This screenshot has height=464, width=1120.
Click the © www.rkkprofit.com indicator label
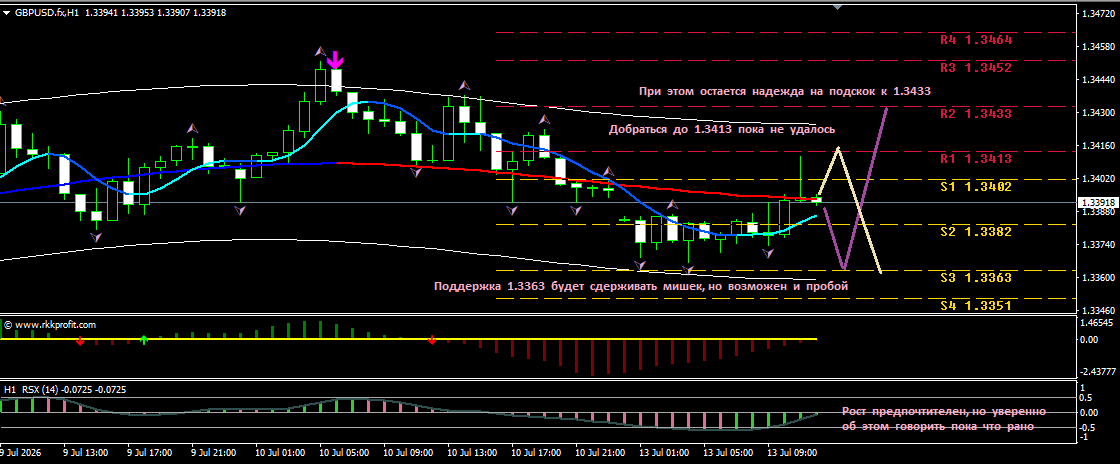[50, 325]
